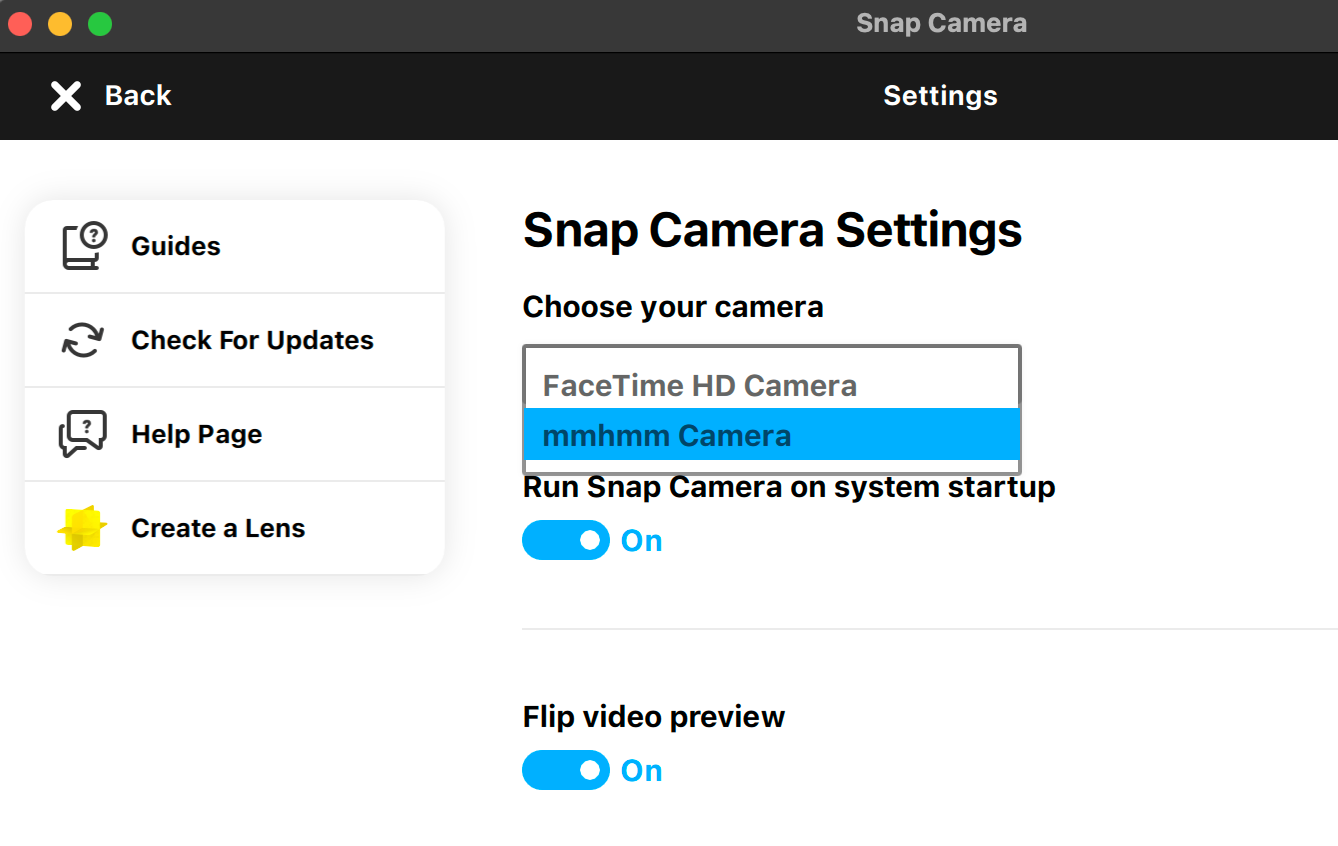The width and height of the screenshot is (1338, 846).
Task: Toggle Run Snap Camera on system startup
Action: coord(566,540)
